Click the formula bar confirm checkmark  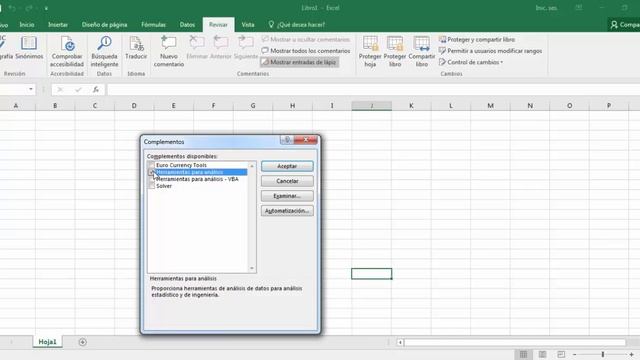pos(78,89)
